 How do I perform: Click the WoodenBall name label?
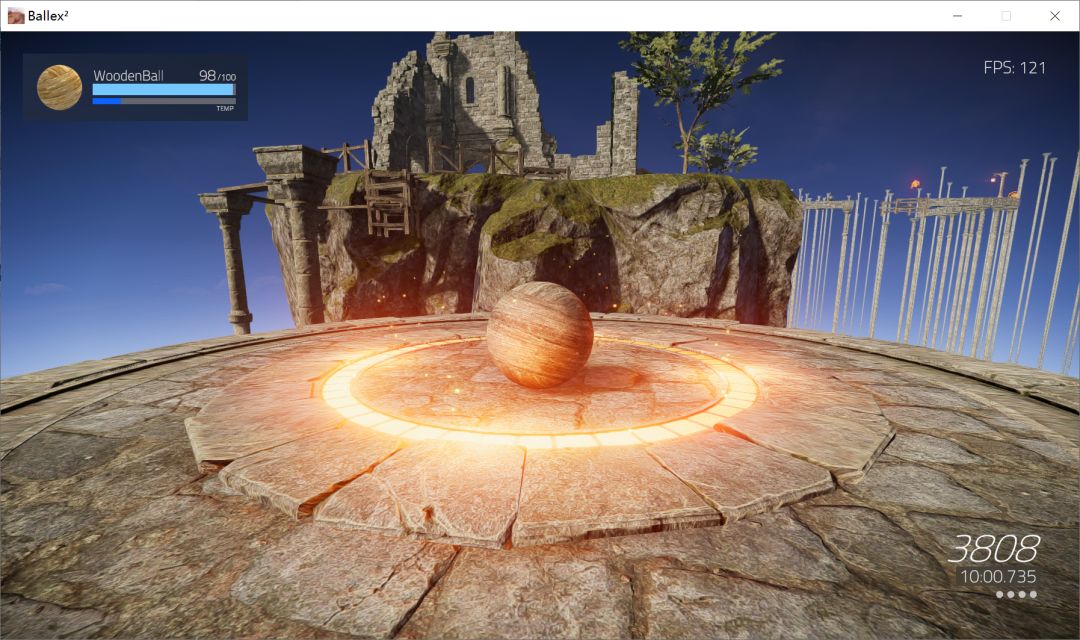click(128, 76)
